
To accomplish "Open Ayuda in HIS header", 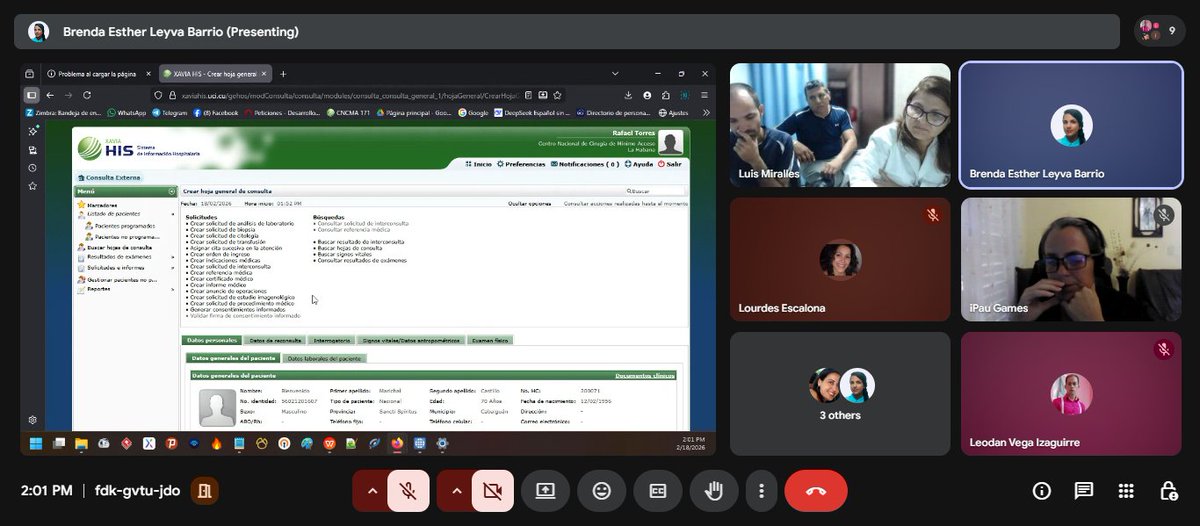I will tap(640, 163).
